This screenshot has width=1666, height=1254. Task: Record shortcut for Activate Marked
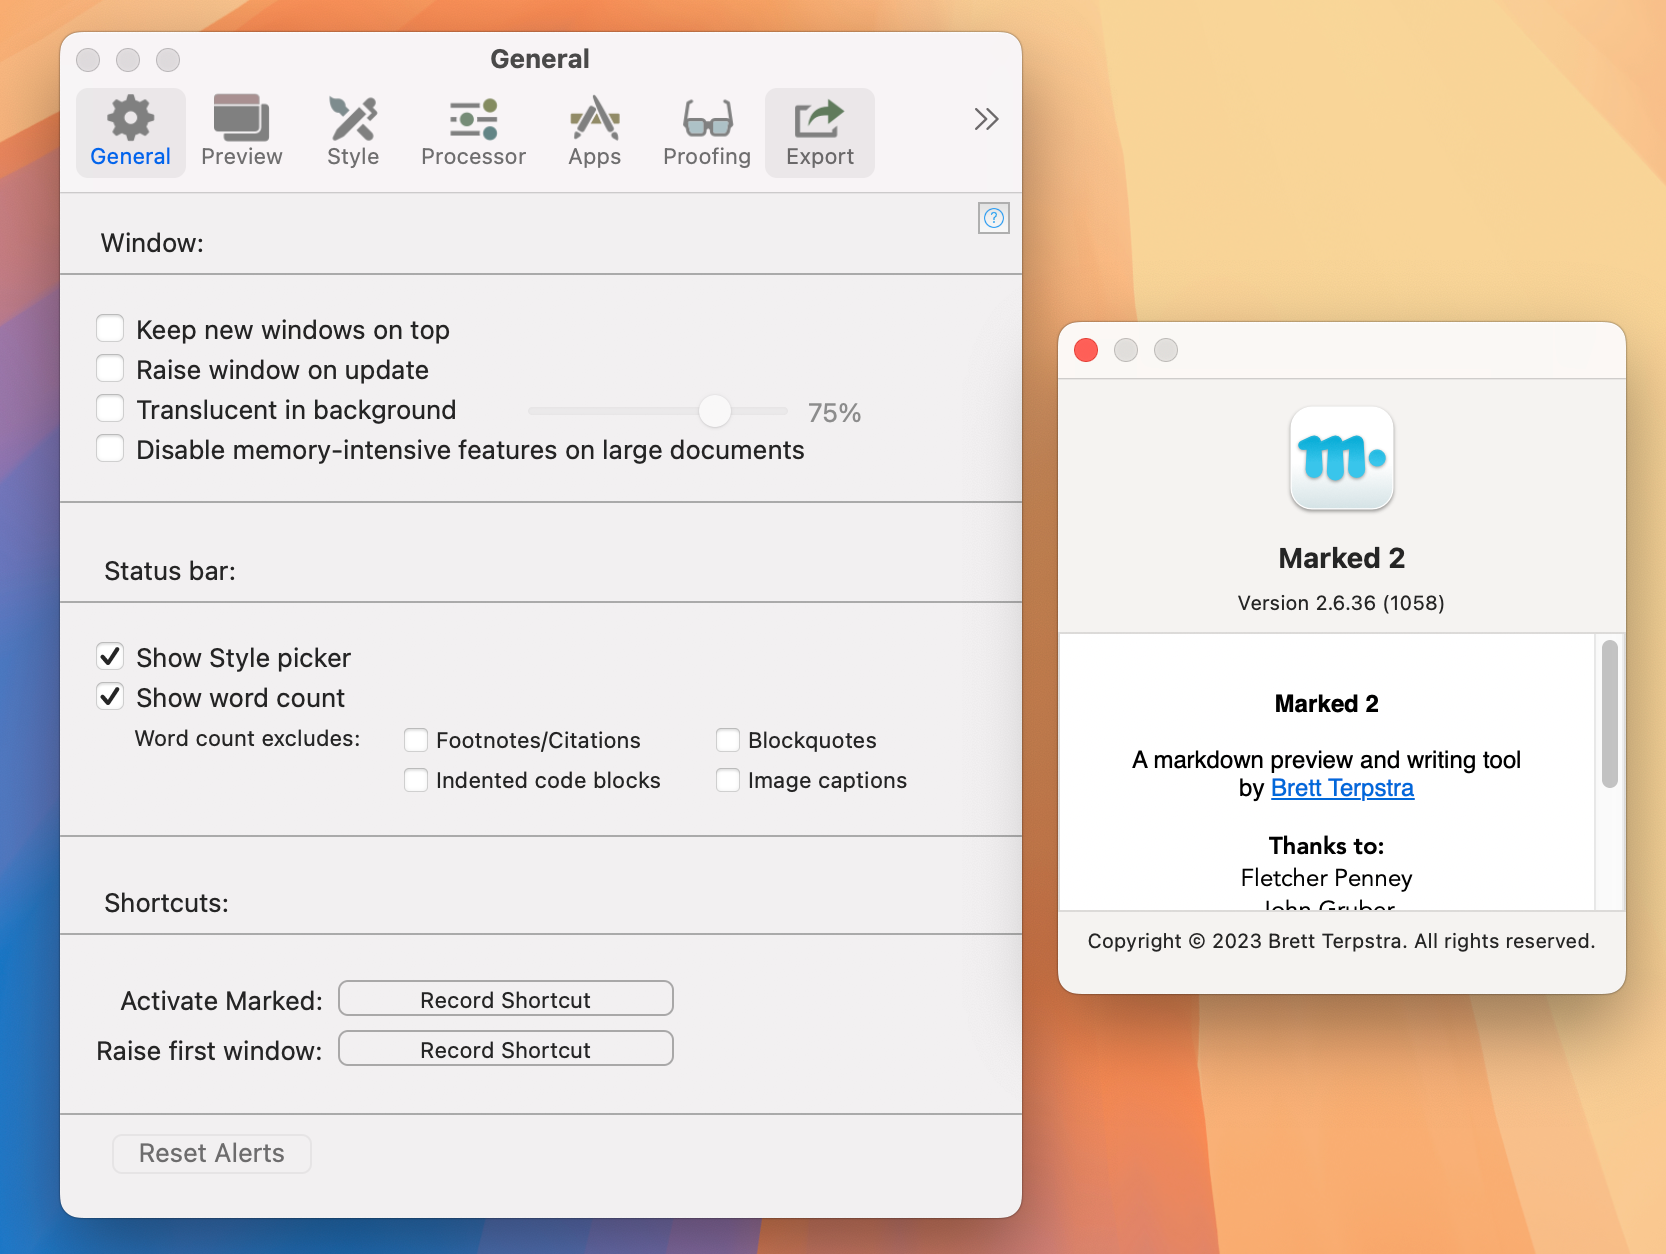click(x=506, y=999)
